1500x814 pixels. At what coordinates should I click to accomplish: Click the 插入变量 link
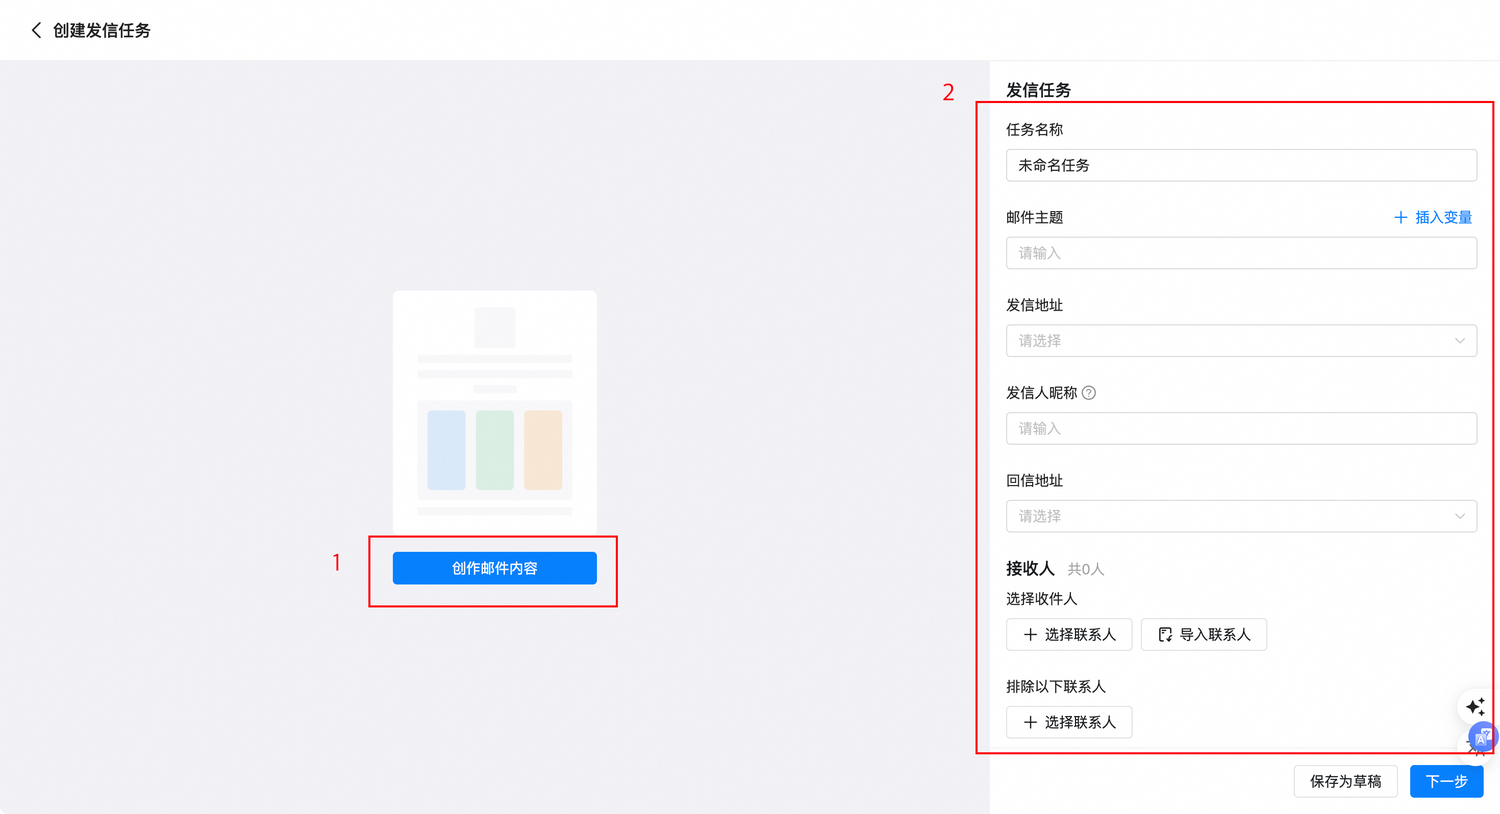1433,217
